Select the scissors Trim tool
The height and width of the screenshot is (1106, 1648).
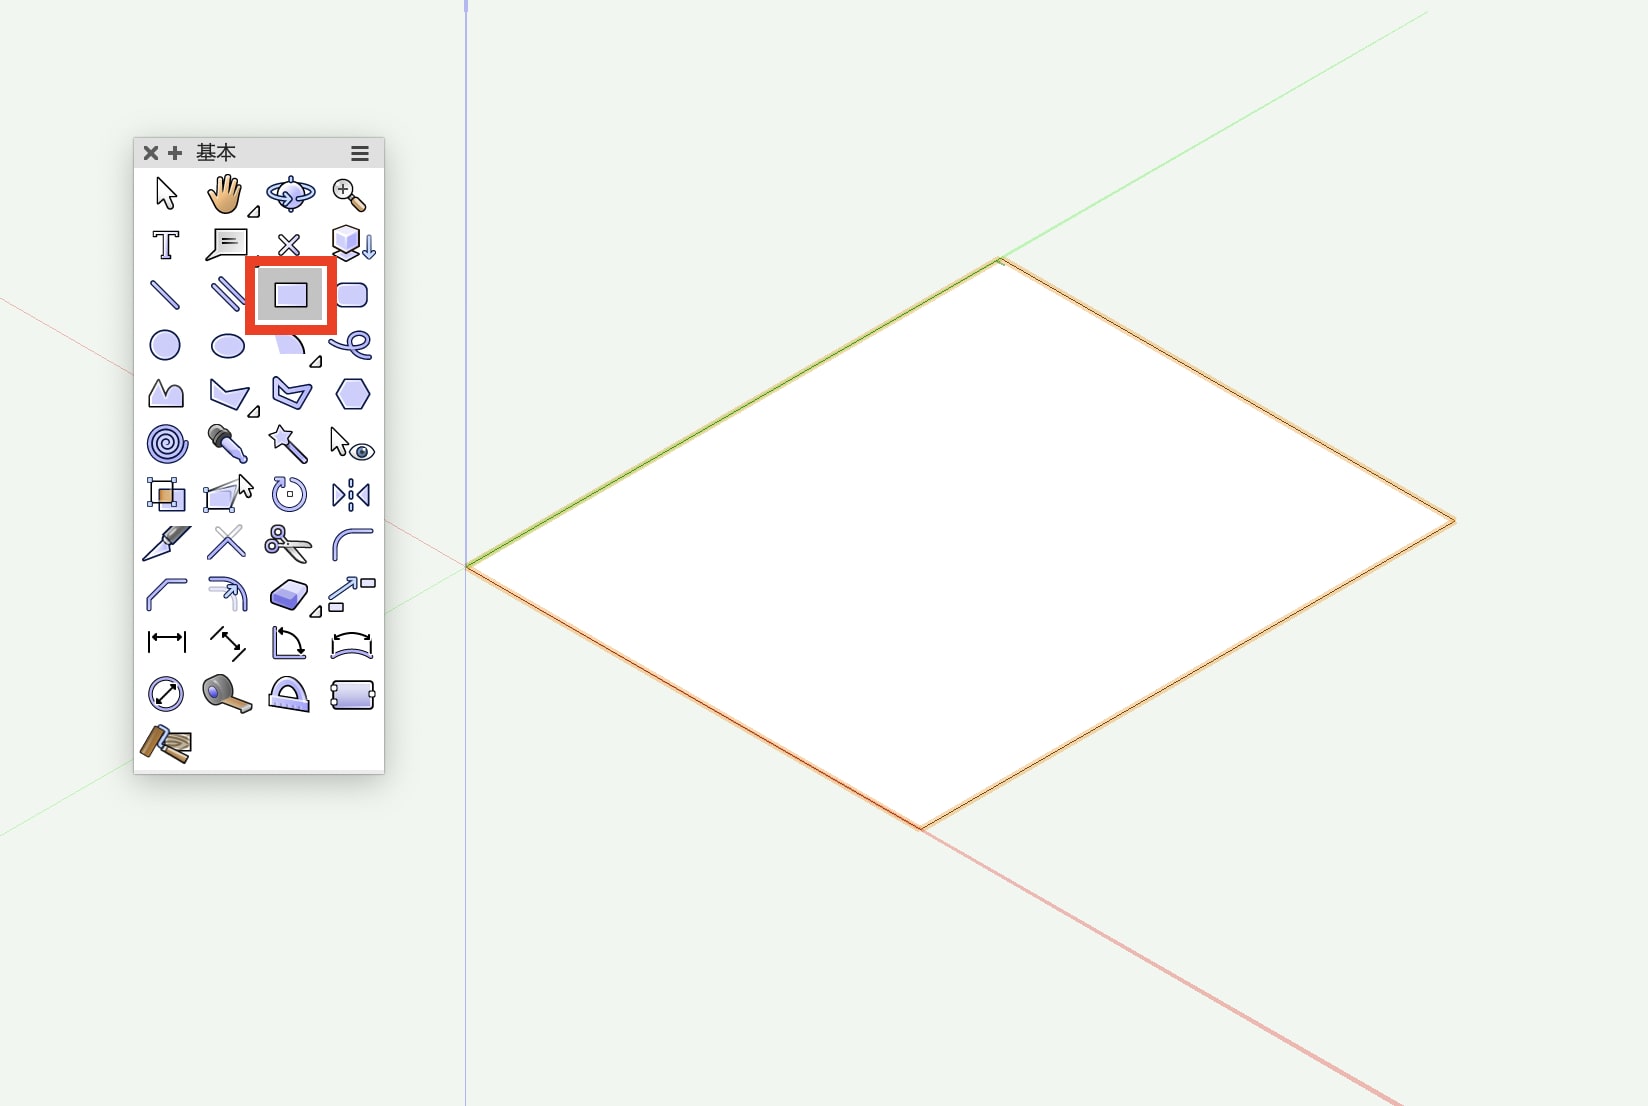click(x=288, y=544)
